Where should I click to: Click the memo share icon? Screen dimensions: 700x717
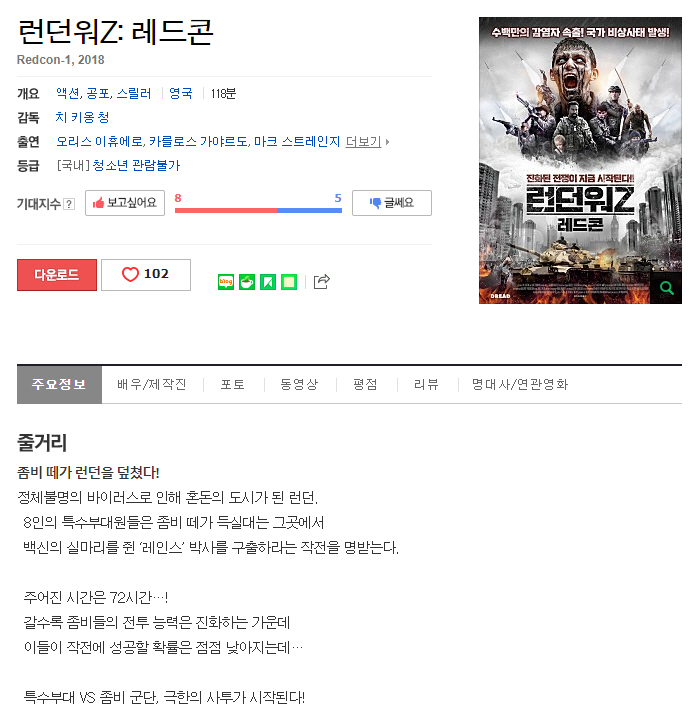(289, 282)
